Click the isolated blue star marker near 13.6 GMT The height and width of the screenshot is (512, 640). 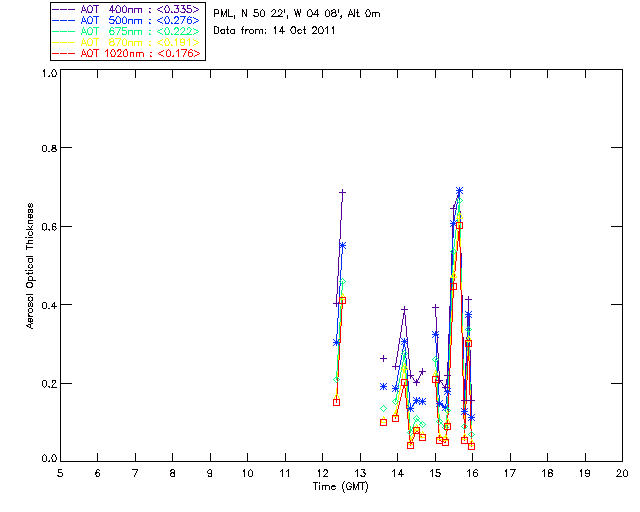(x=383, y=386)
